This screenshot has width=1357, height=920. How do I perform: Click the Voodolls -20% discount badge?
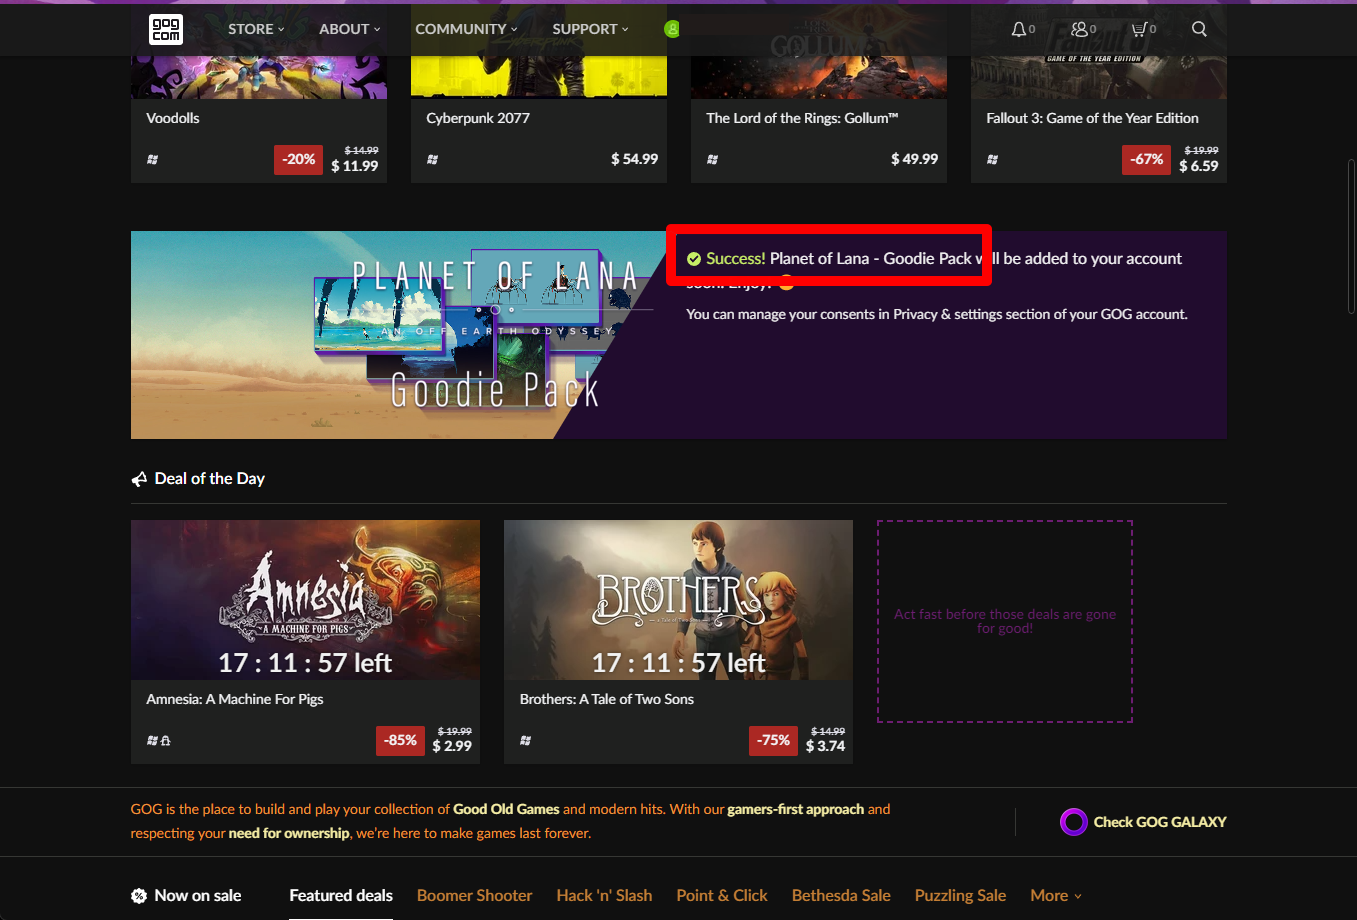298,159
